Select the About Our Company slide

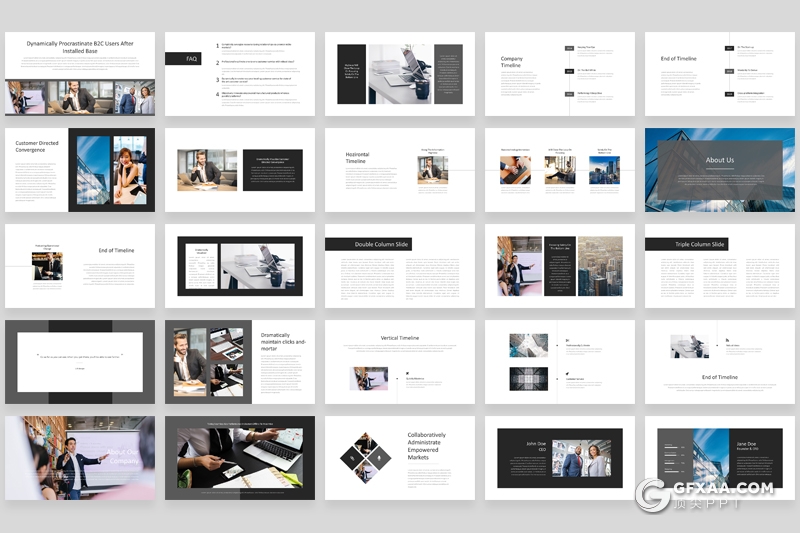tap(79, 458)
